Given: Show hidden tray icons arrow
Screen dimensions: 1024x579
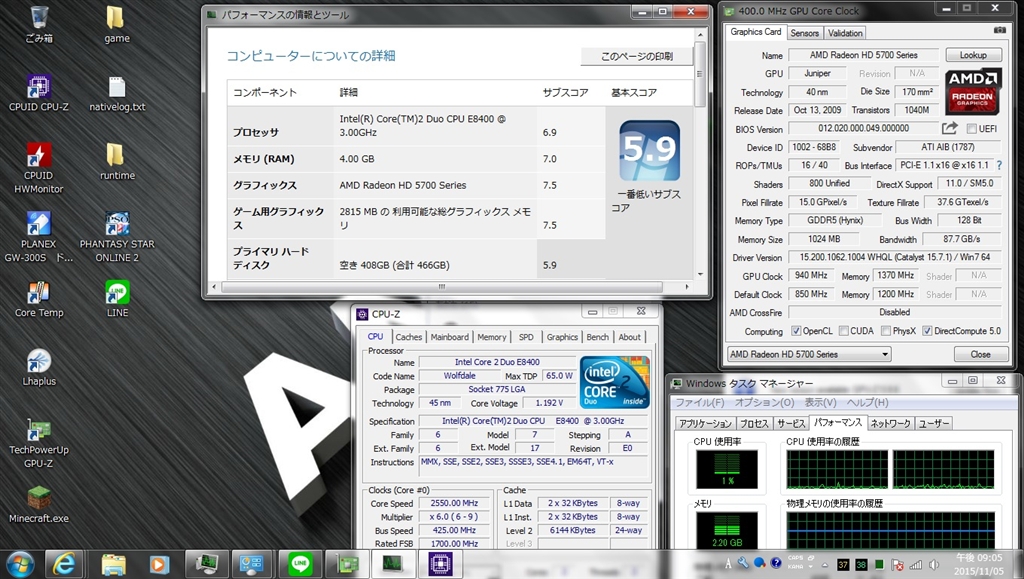Looking at the screenshot, I should click(824, 565).
